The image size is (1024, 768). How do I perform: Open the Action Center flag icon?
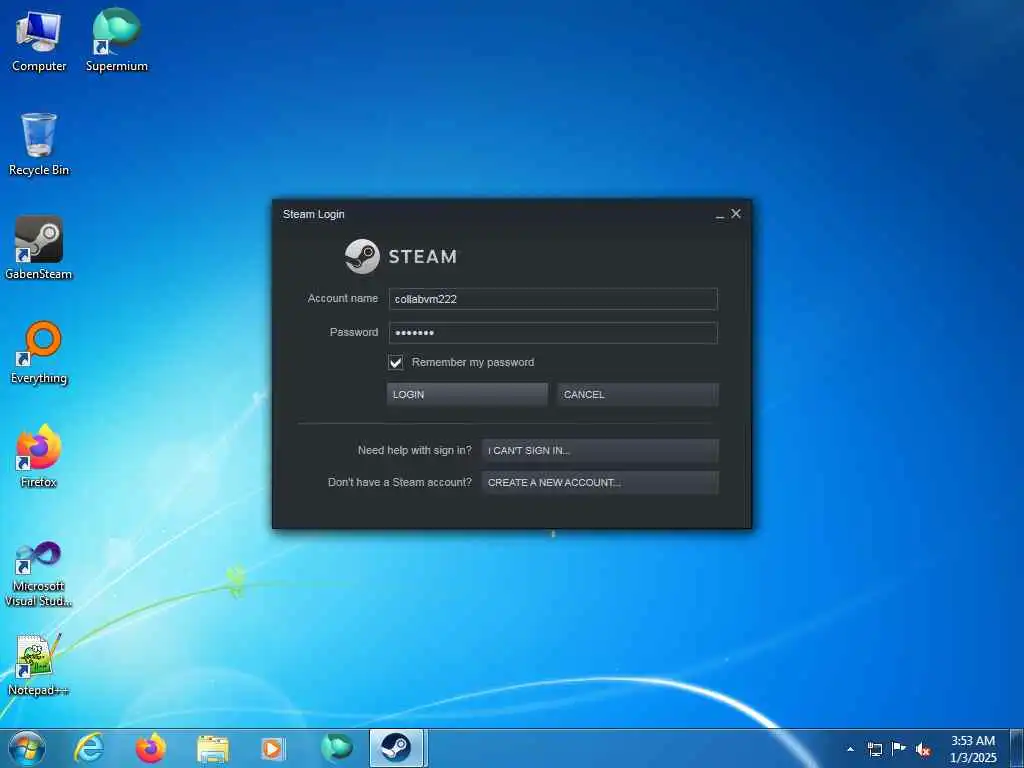coord(899,749)
